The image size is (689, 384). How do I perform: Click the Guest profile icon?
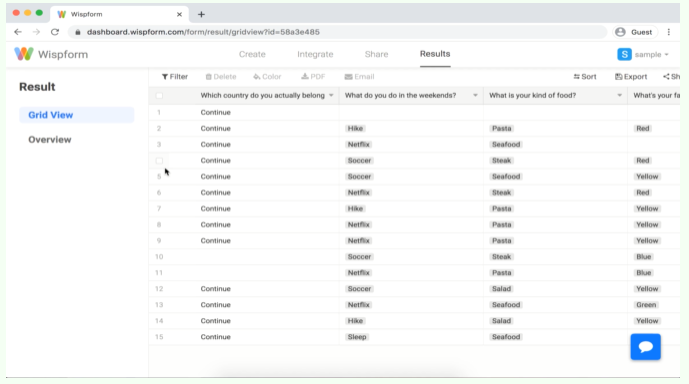(620, 32)
